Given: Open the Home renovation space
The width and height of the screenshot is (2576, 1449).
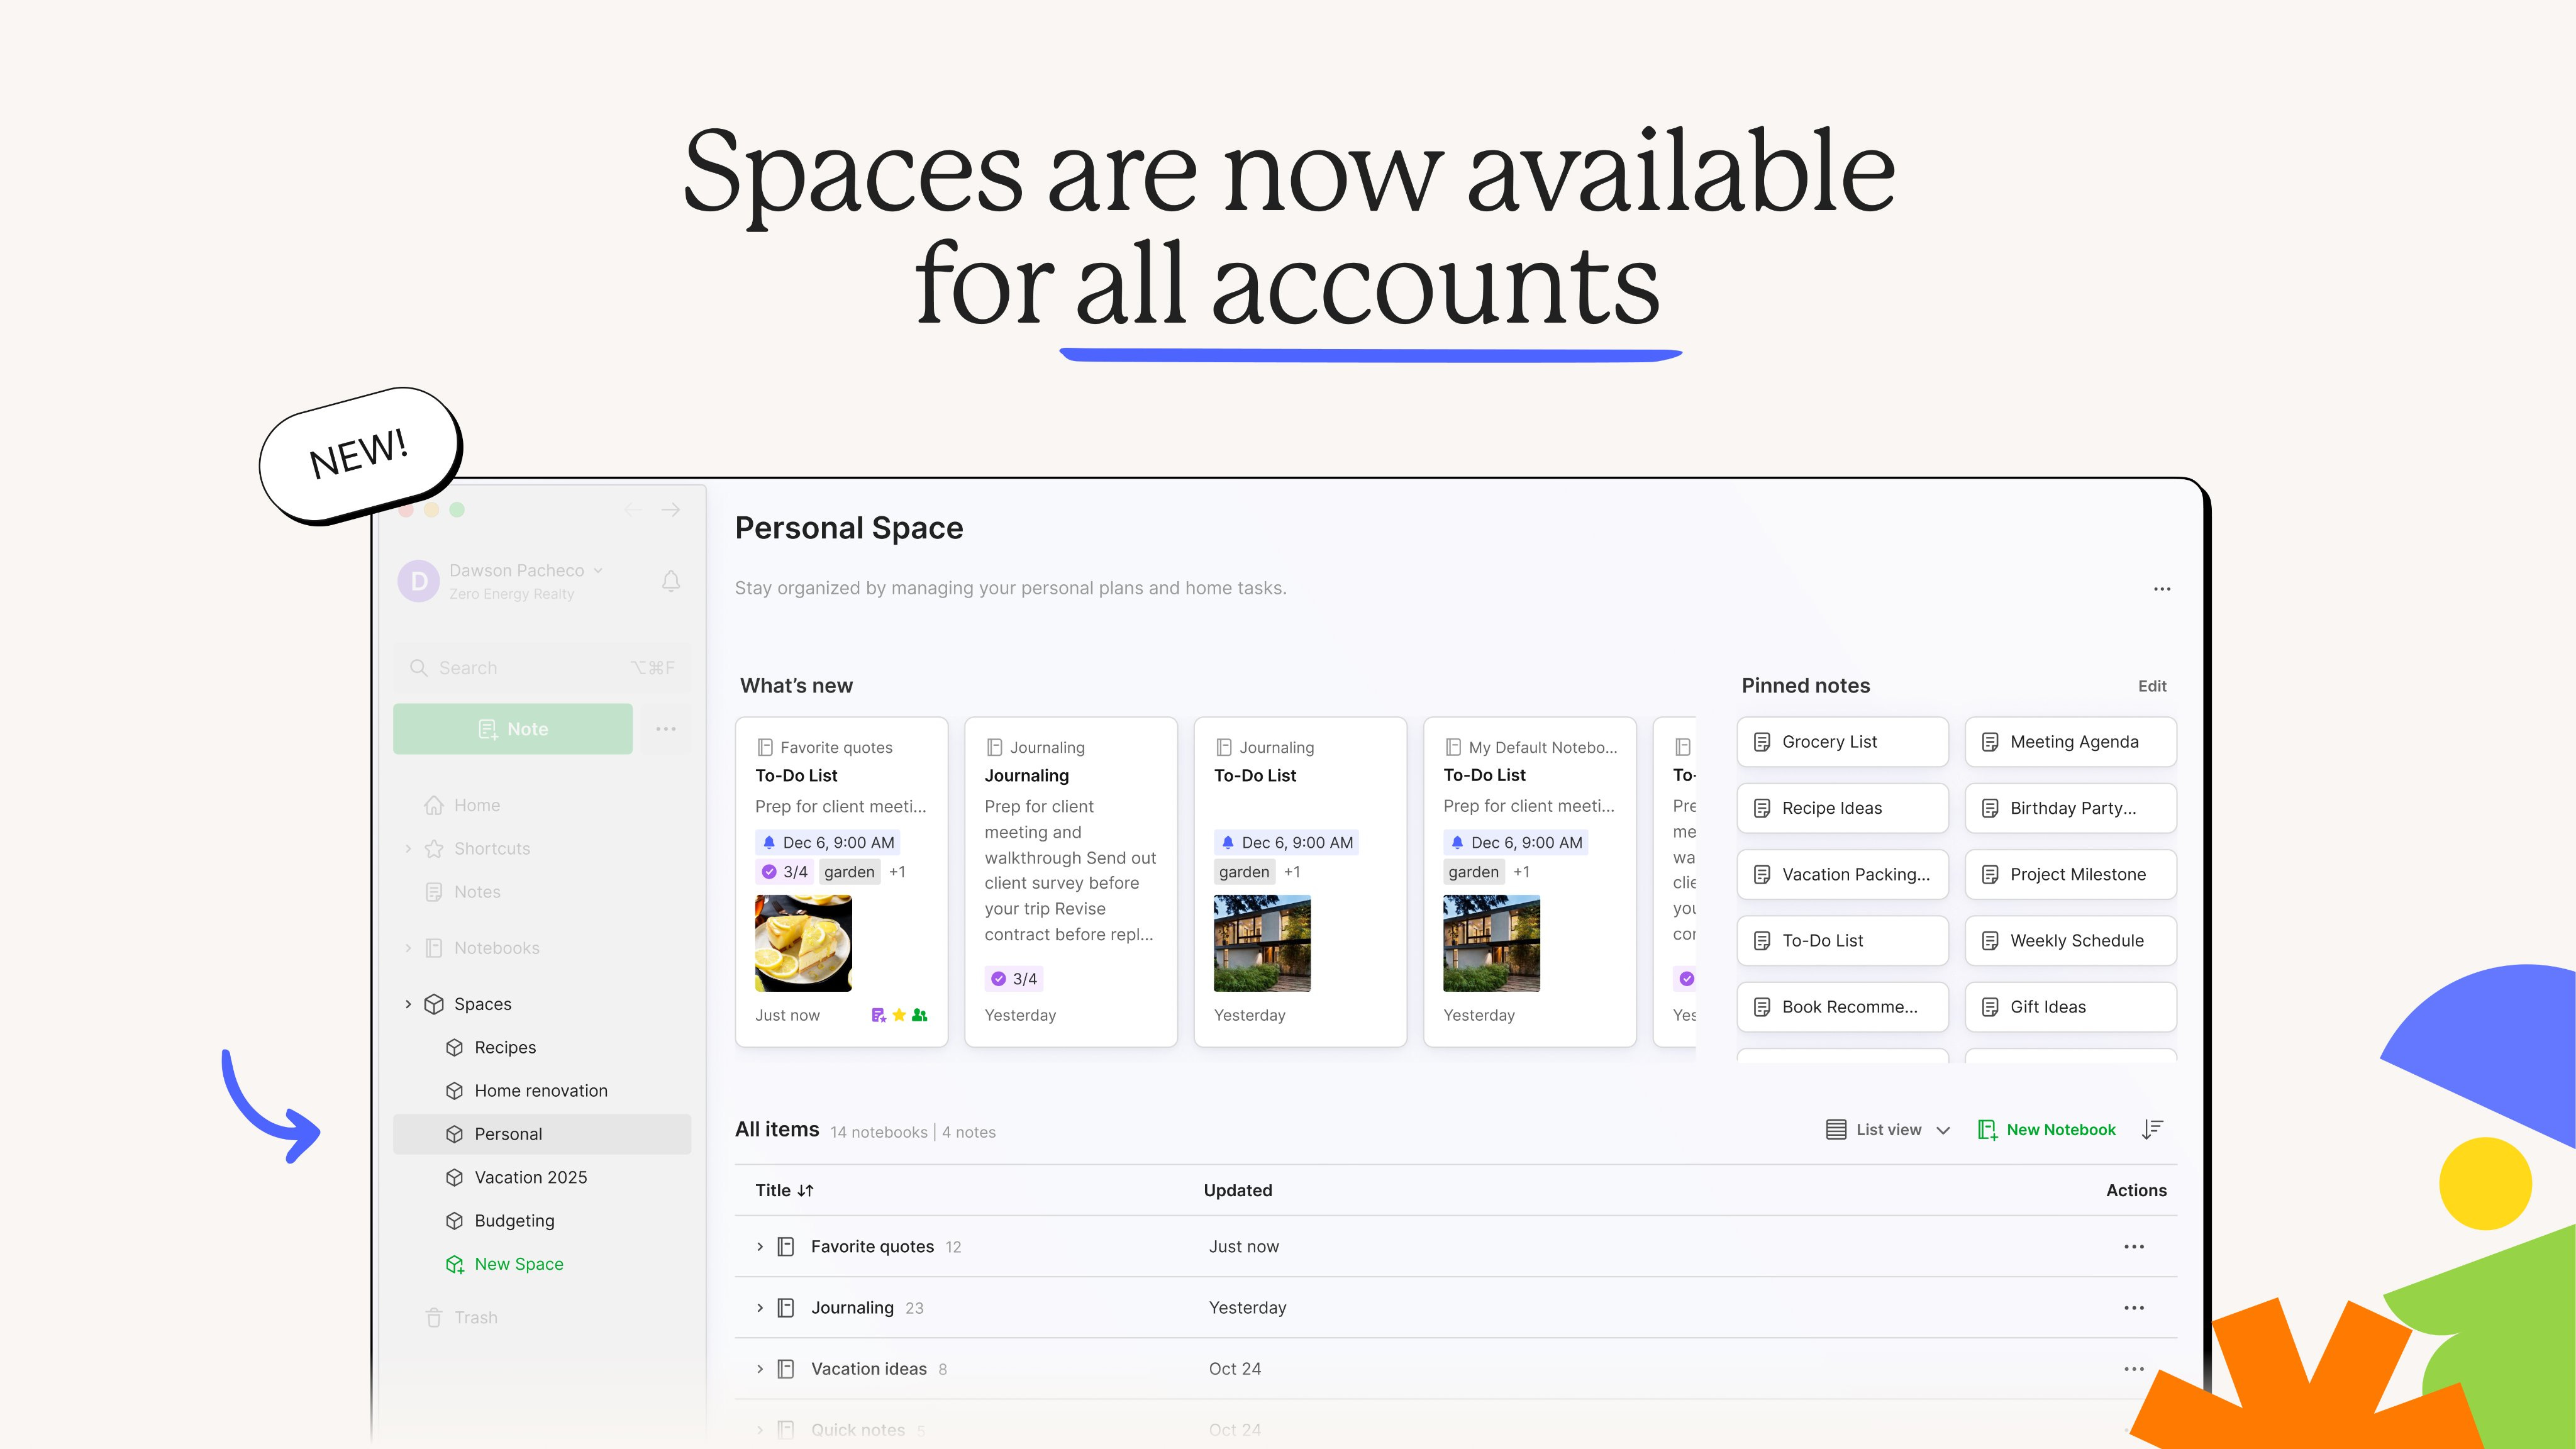Looking at the screenshot, I should click(x=540, y=1090).
